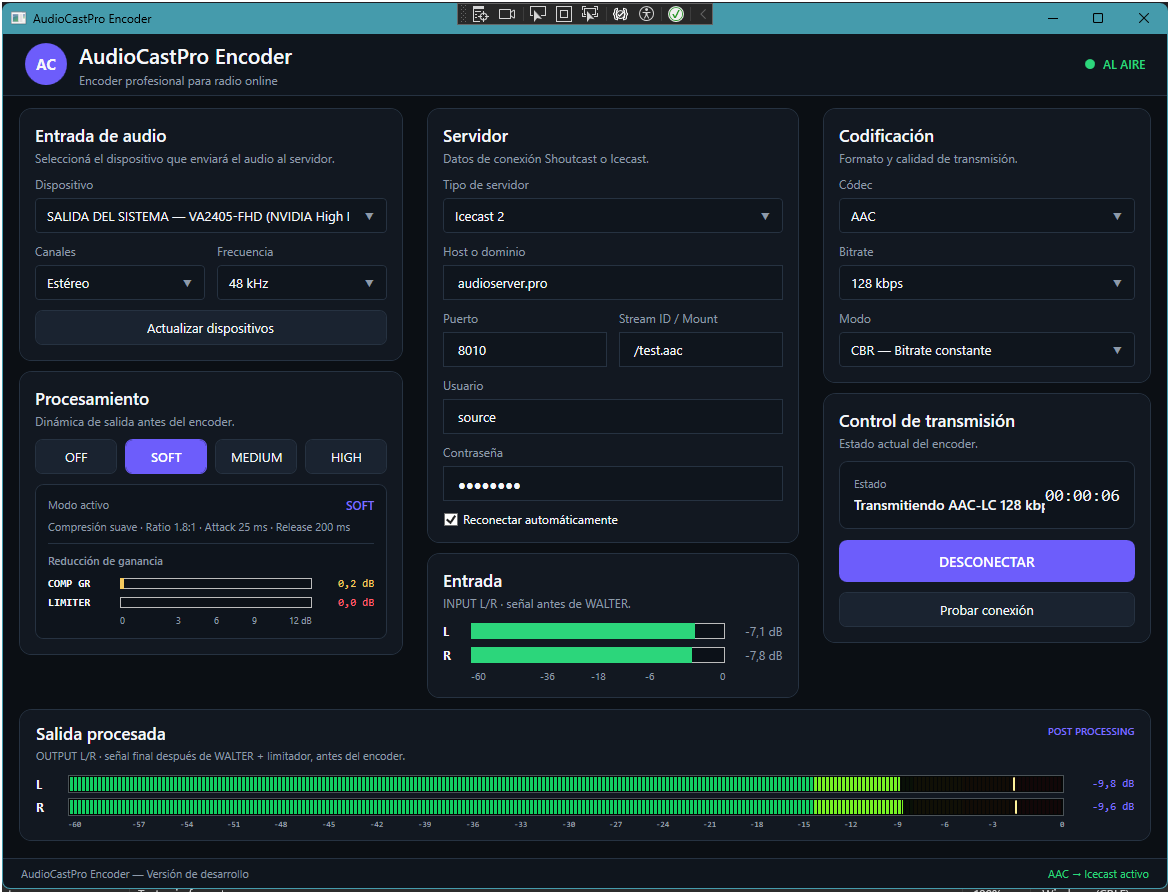The width and height of the screenshot is (1170, 894).
Task: Open the Bitrate 128 kbps dropdown
Action: click(x=986, y=283)
